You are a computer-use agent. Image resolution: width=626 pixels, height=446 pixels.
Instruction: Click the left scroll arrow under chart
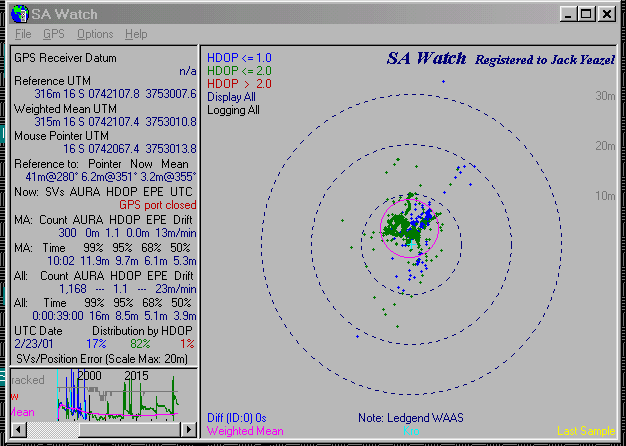click(17, 428)
